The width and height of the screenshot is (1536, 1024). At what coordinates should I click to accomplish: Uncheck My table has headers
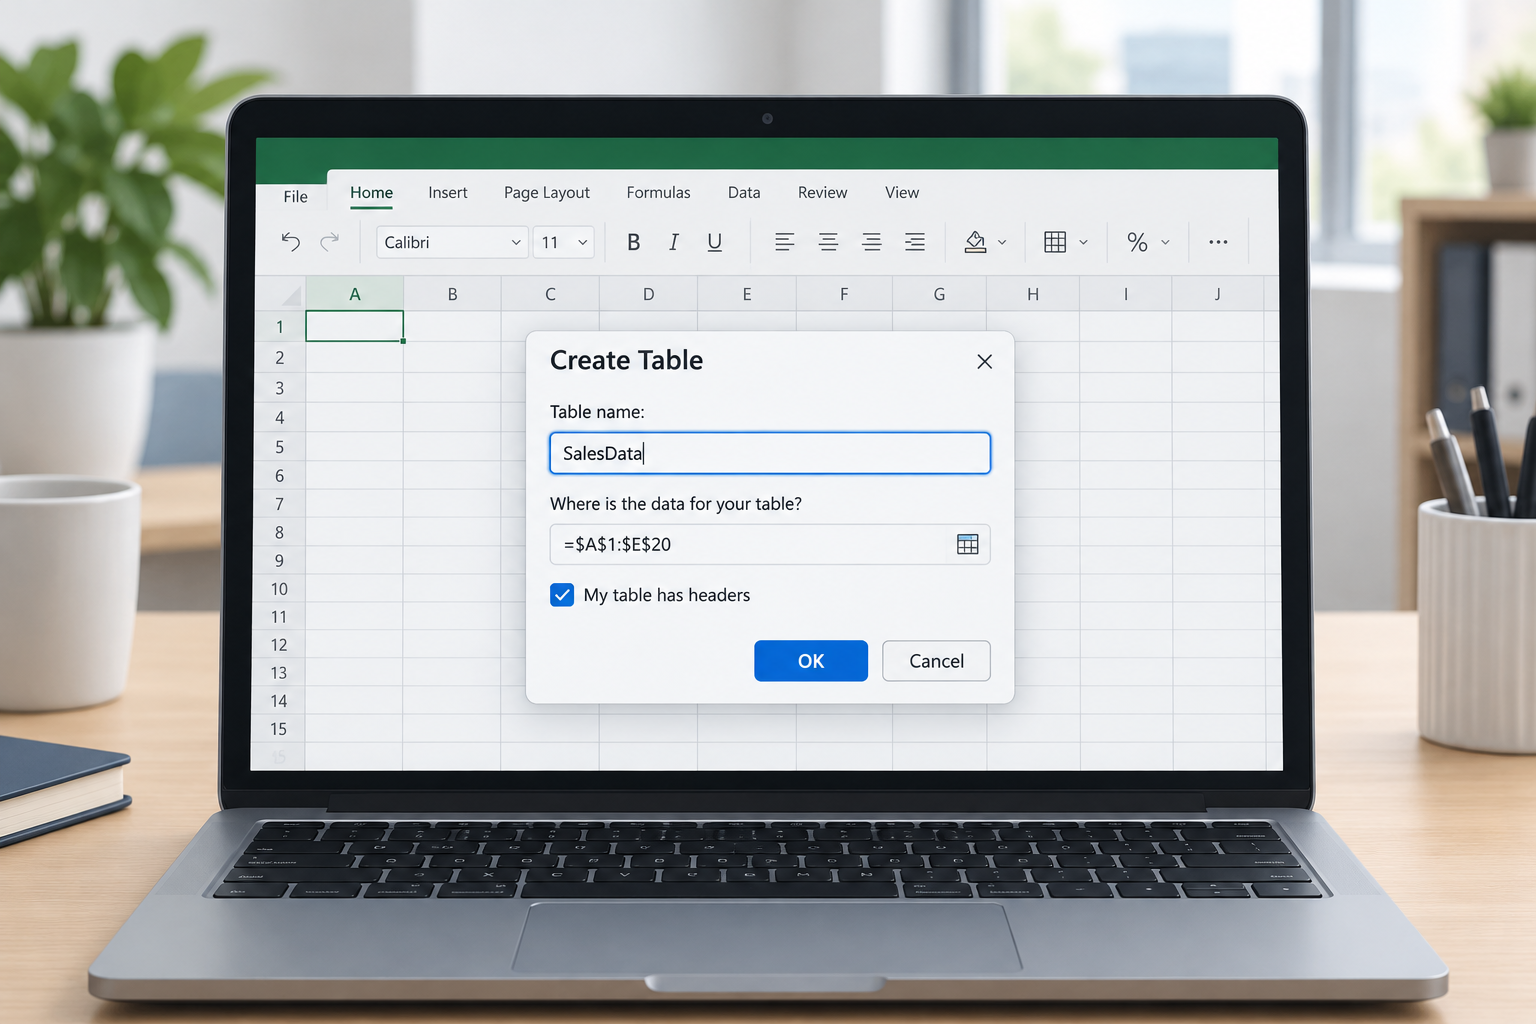point(562,595)
